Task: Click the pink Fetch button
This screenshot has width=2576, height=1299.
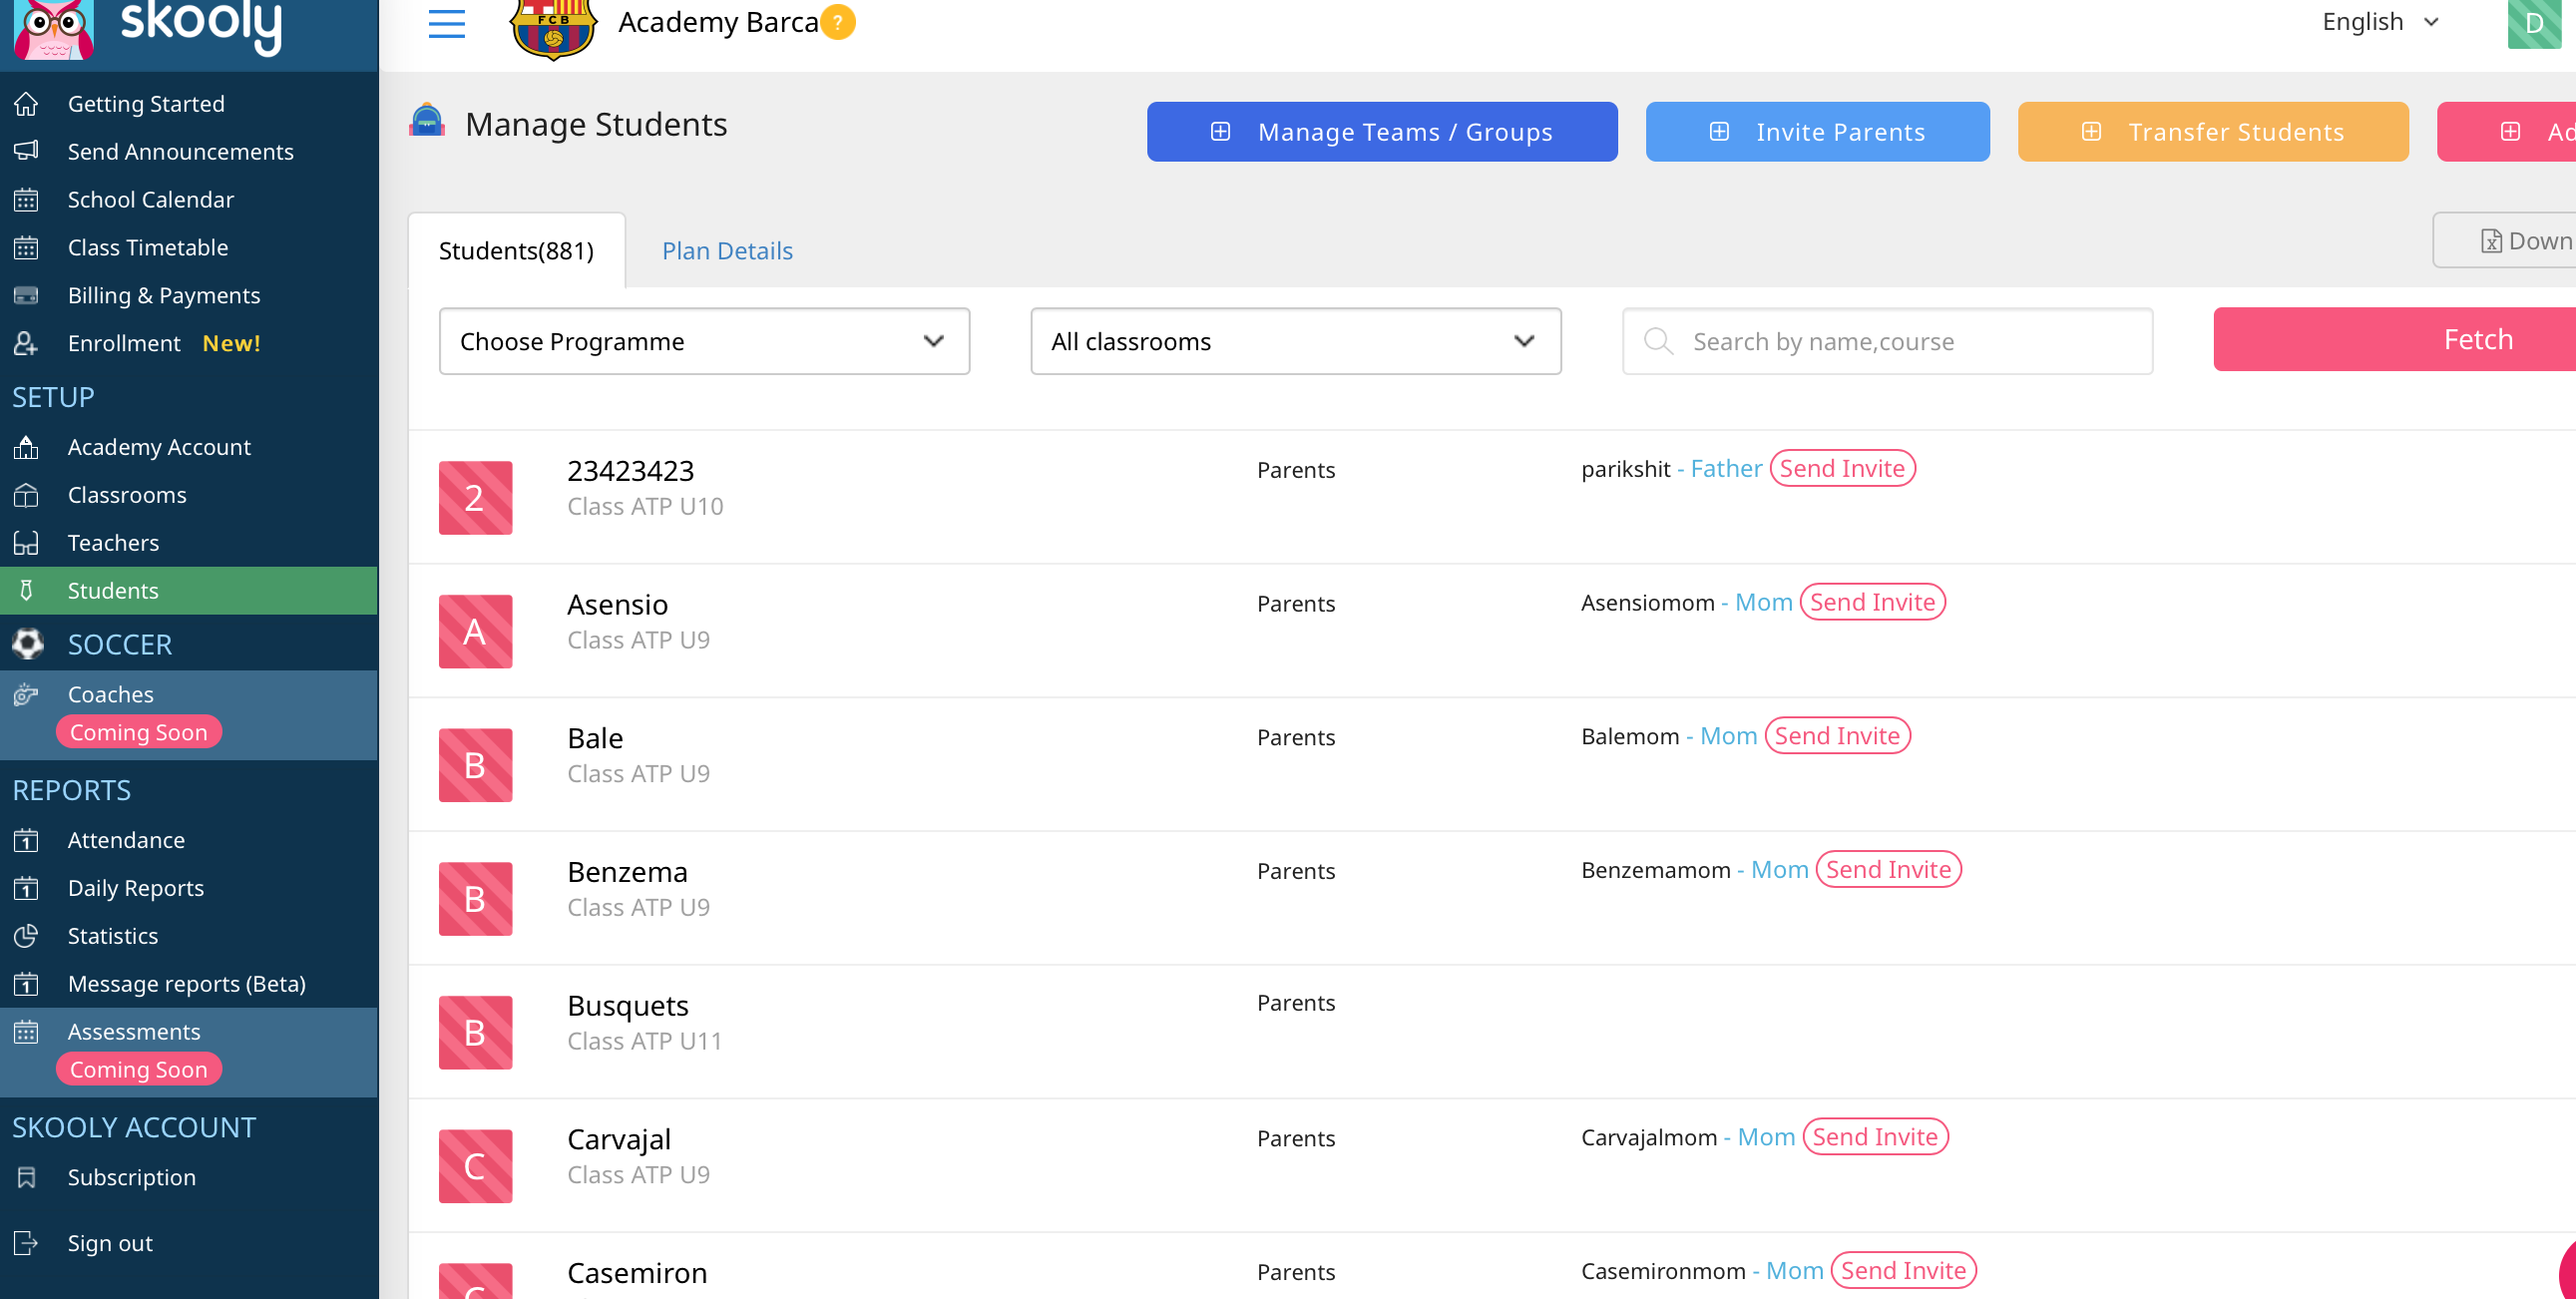Action: (2395, 339)
